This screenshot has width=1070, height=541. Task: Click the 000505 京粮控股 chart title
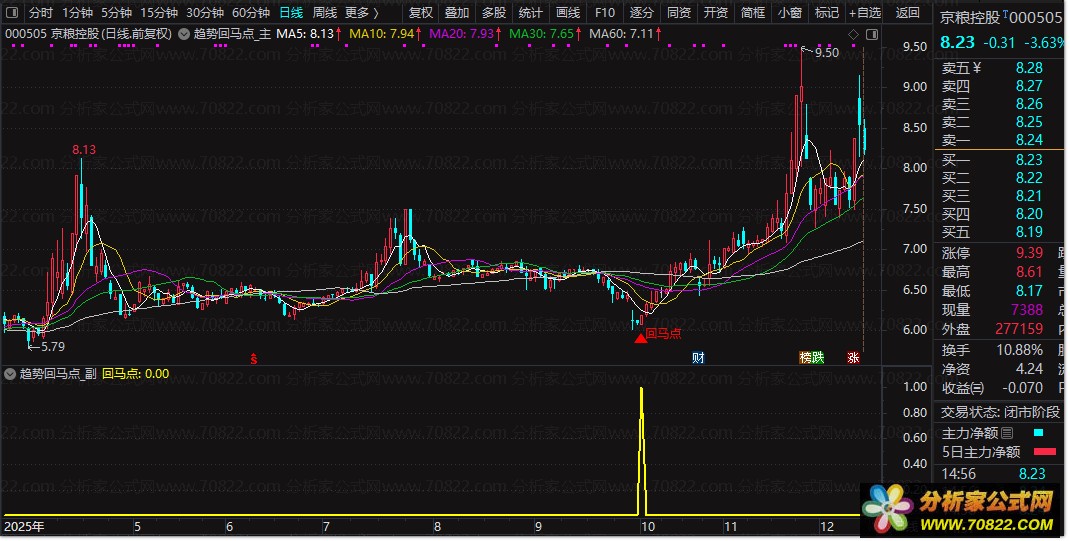pos(88,34)
